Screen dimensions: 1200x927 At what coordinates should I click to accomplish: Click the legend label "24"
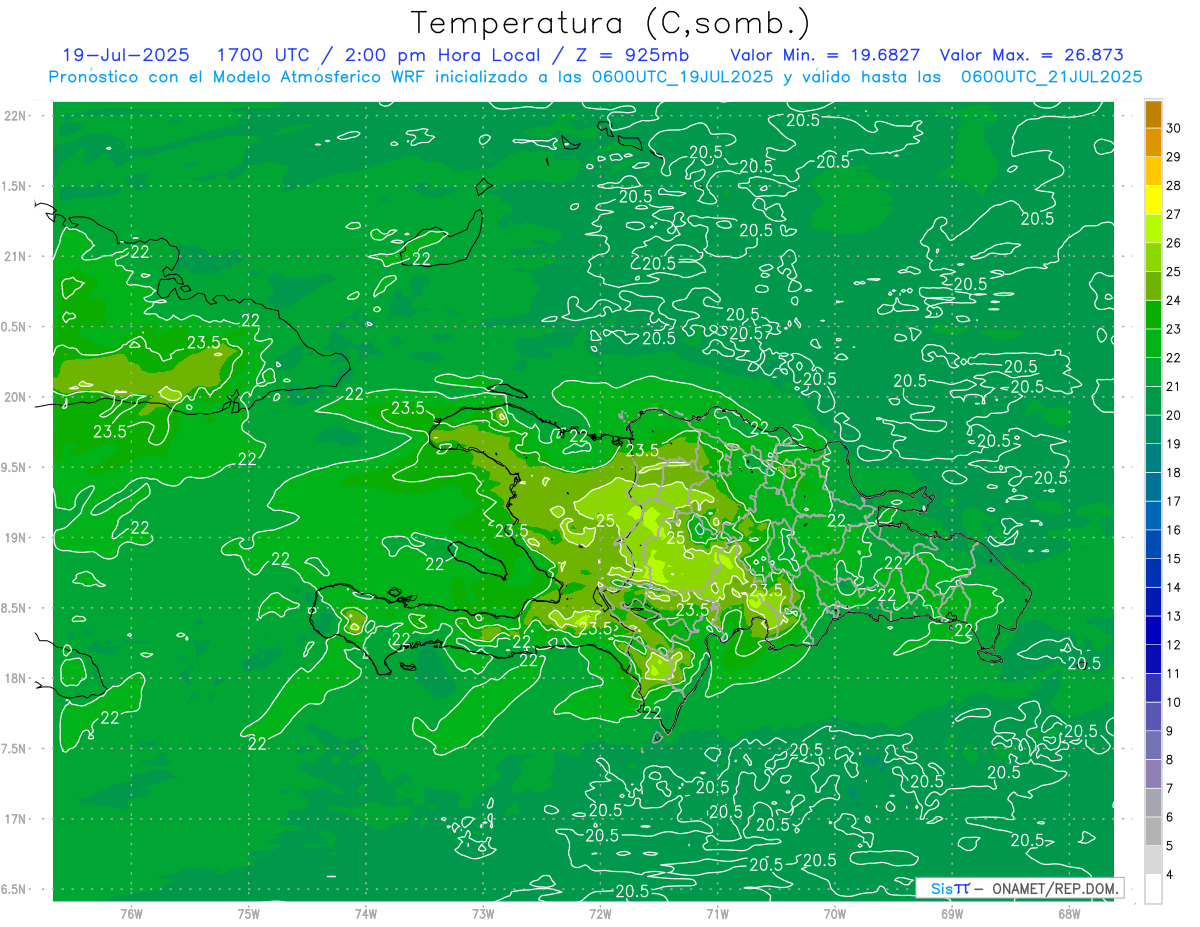pos(1174,300)
